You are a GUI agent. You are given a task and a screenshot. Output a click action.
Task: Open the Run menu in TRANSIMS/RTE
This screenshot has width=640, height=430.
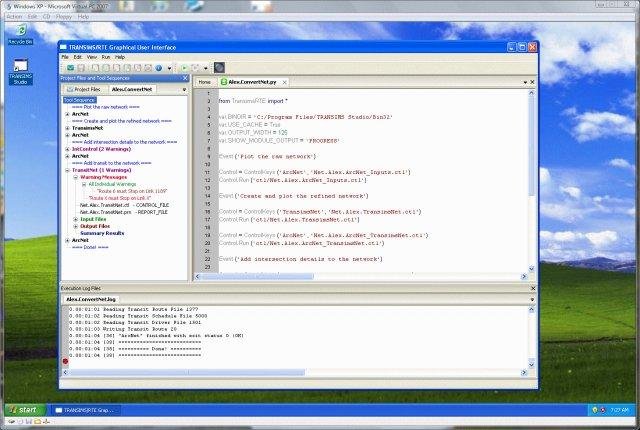click(106, 57)
